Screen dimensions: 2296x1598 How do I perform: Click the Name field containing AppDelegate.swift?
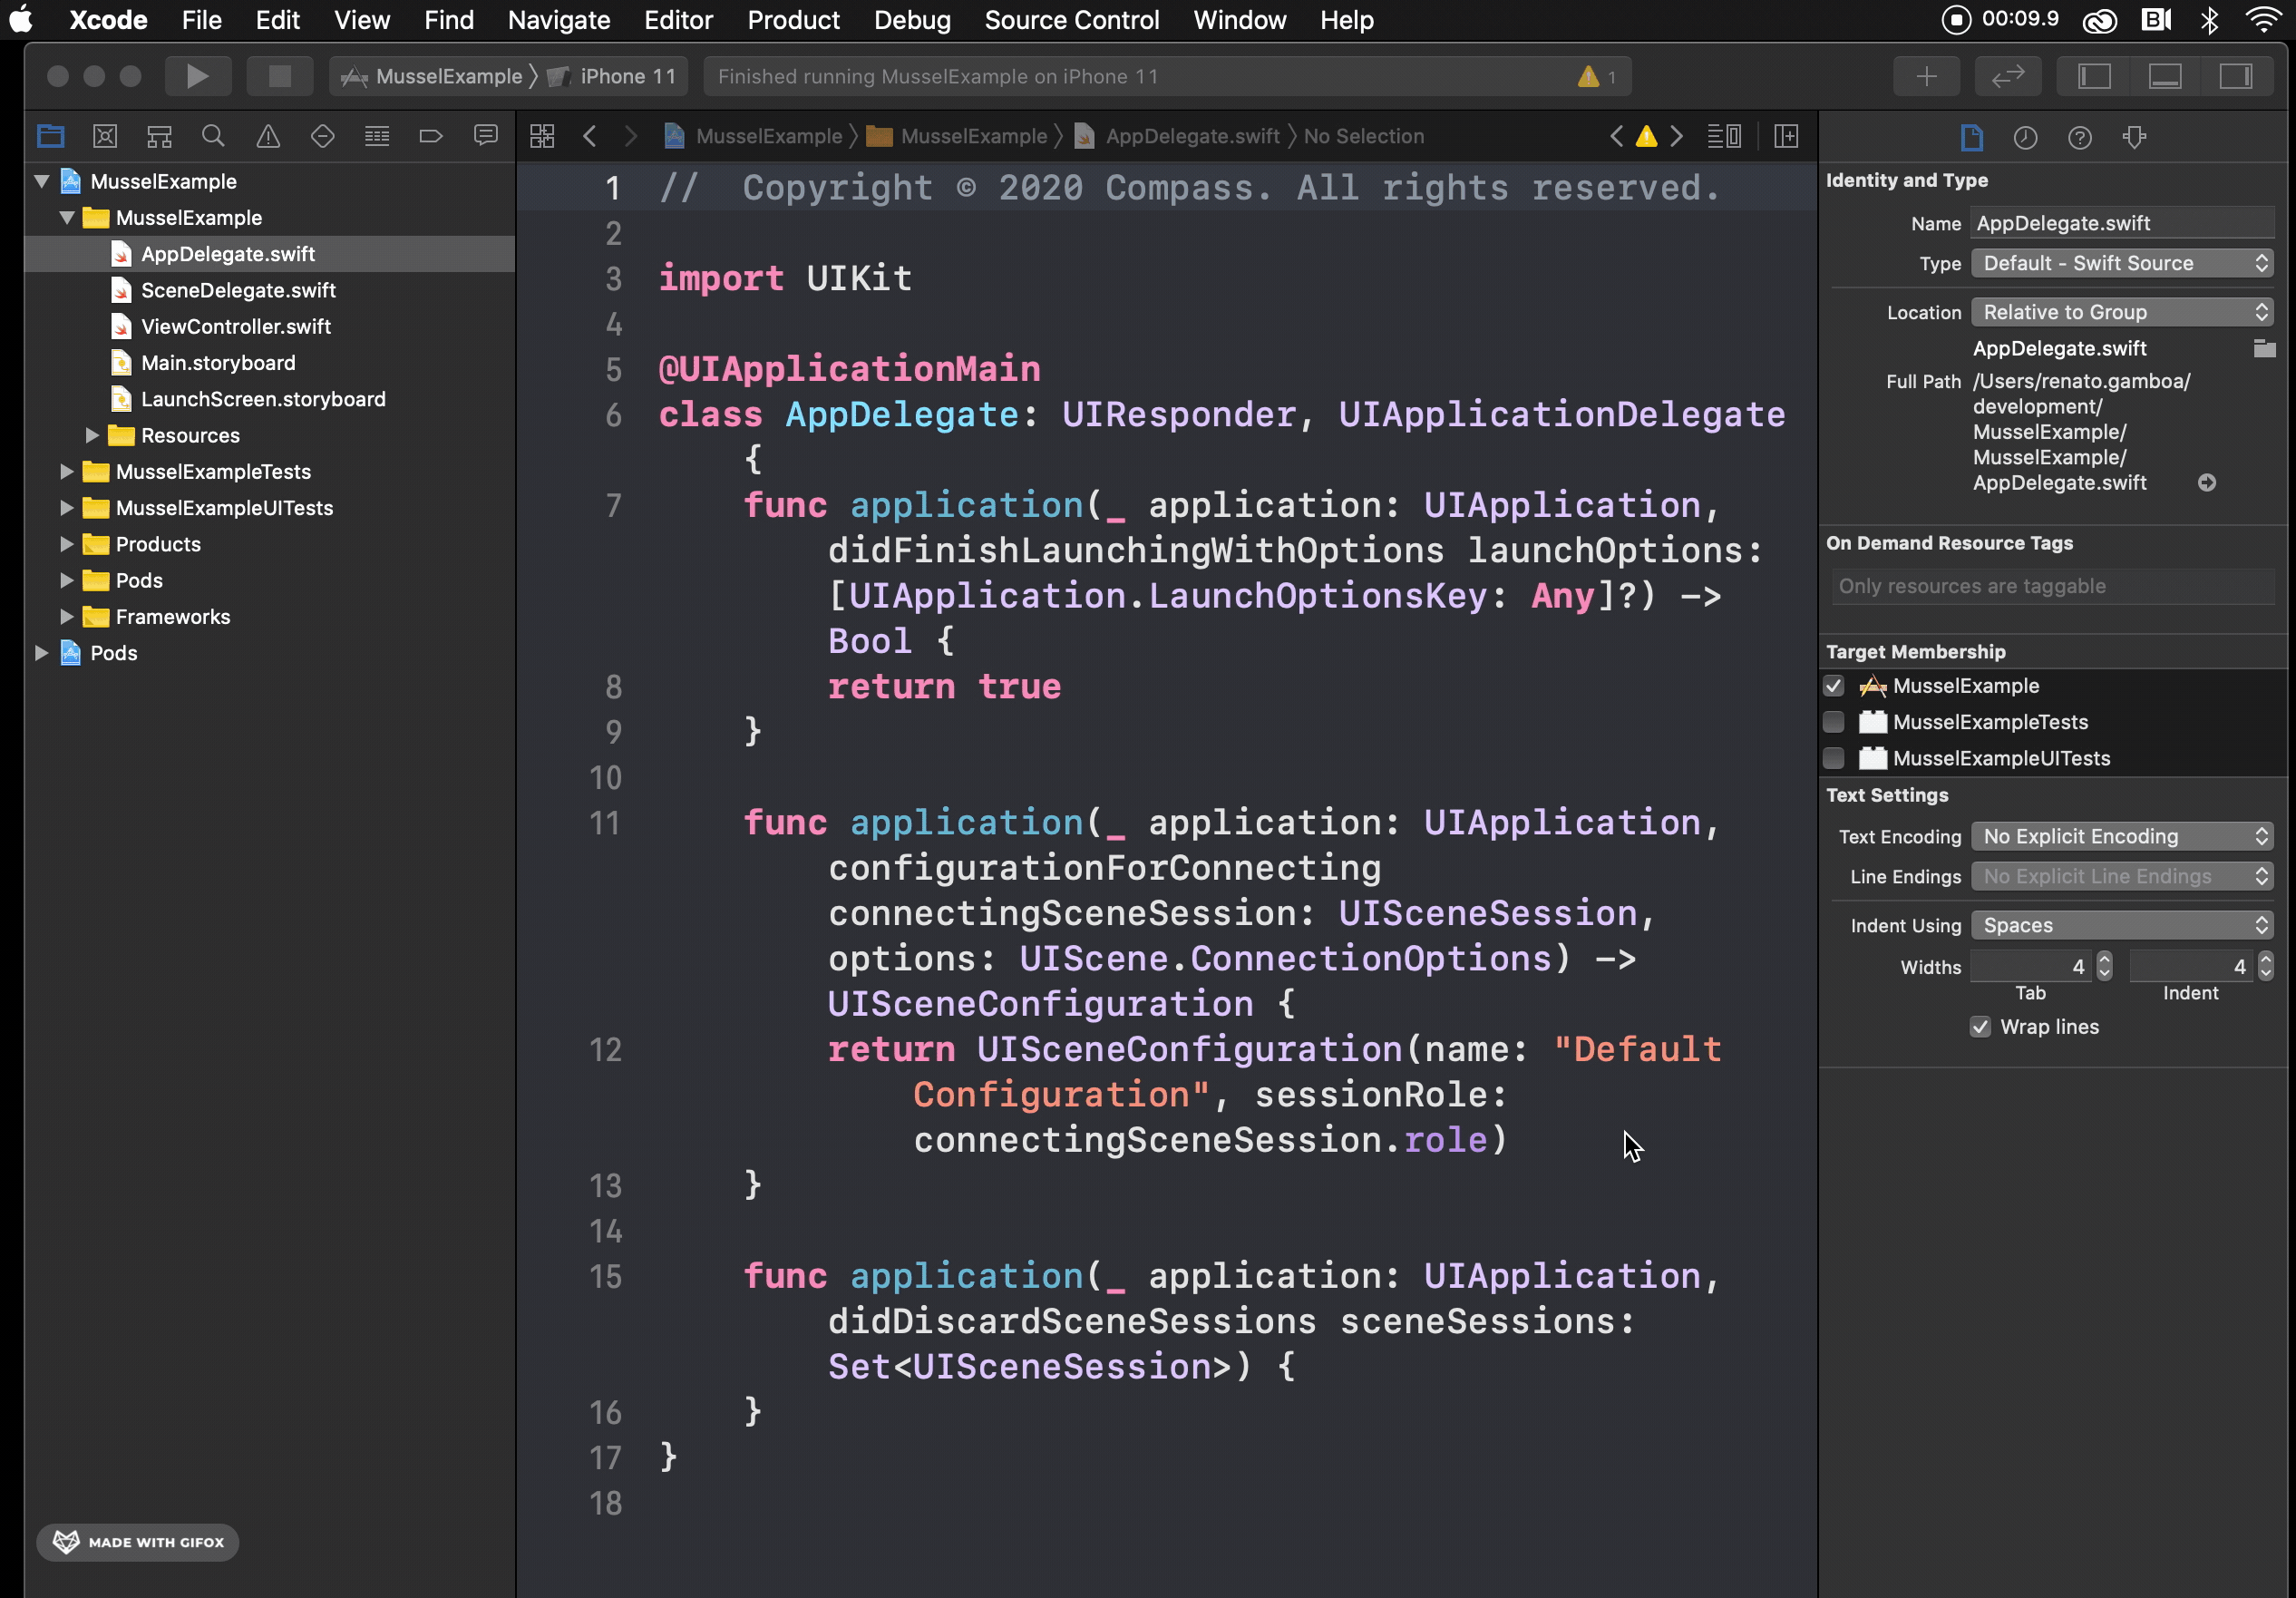(2121, 223)
